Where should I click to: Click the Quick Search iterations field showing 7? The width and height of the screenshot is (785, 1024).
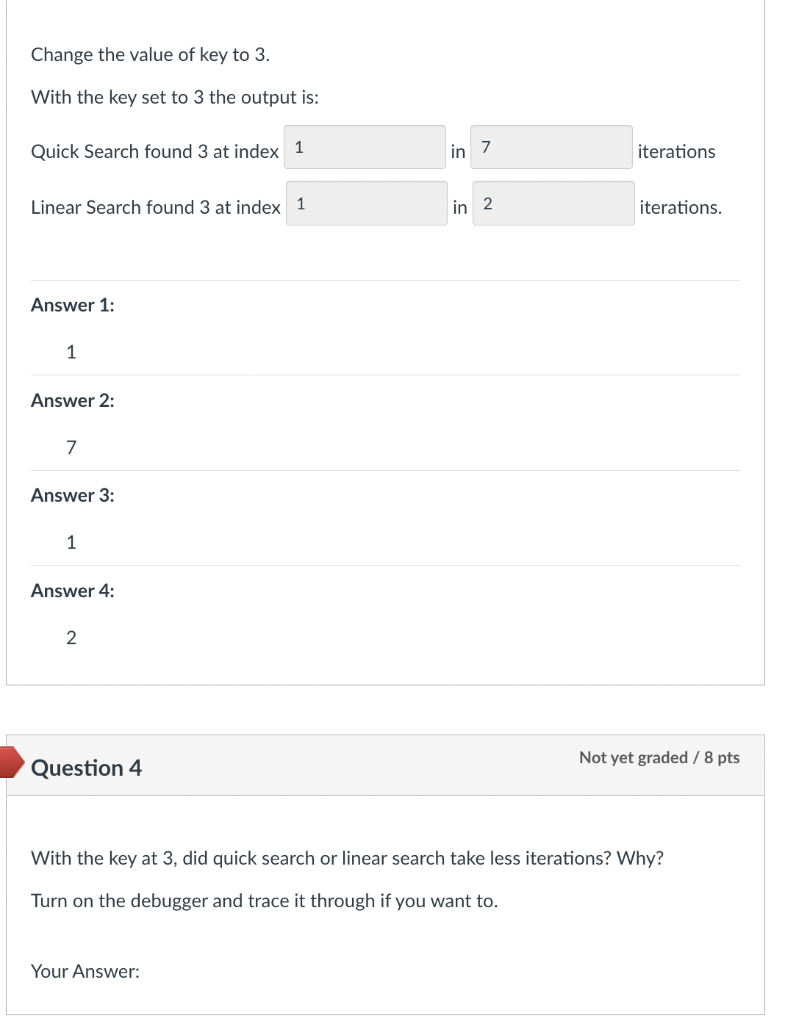click(x=552, y=147)
